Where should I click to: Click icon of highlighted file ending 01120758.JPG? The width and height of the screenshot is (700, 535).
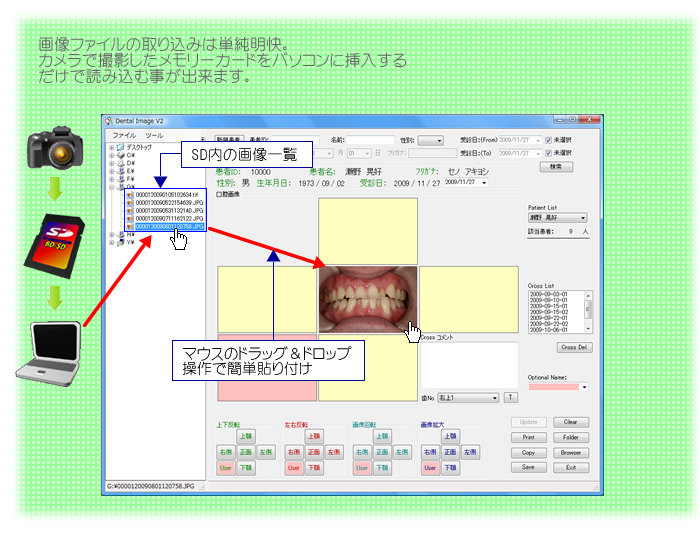130,226
